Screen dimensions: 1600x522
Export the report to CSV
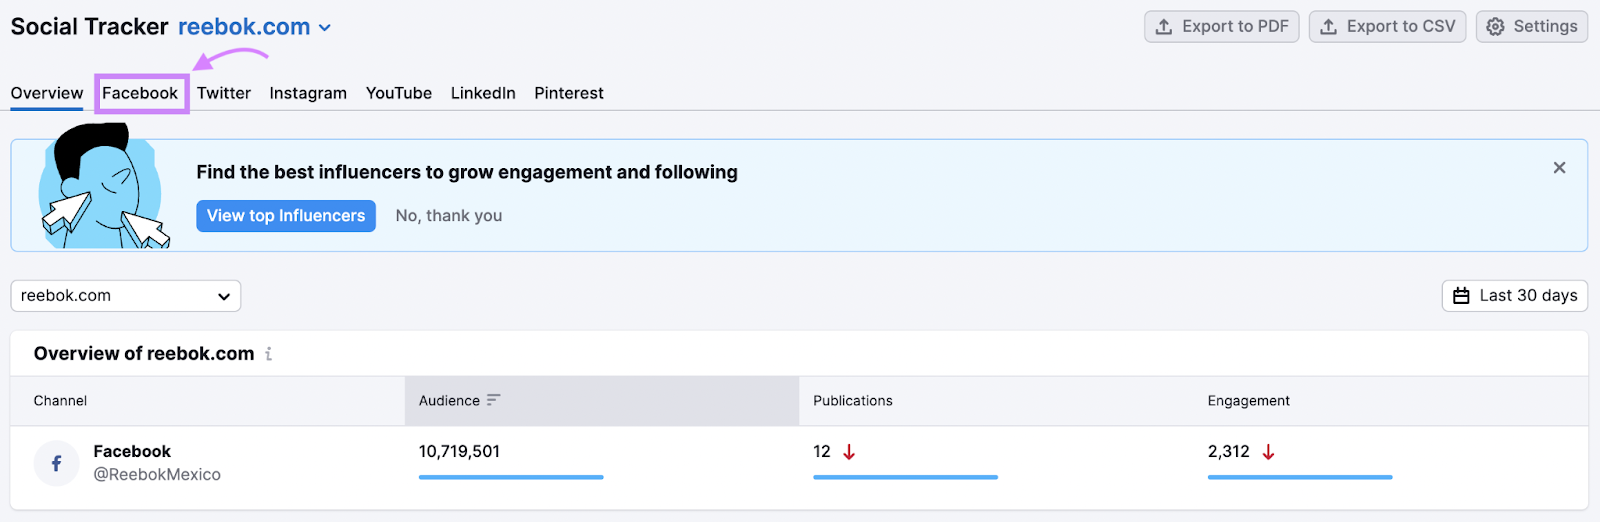coord(1387,27)
